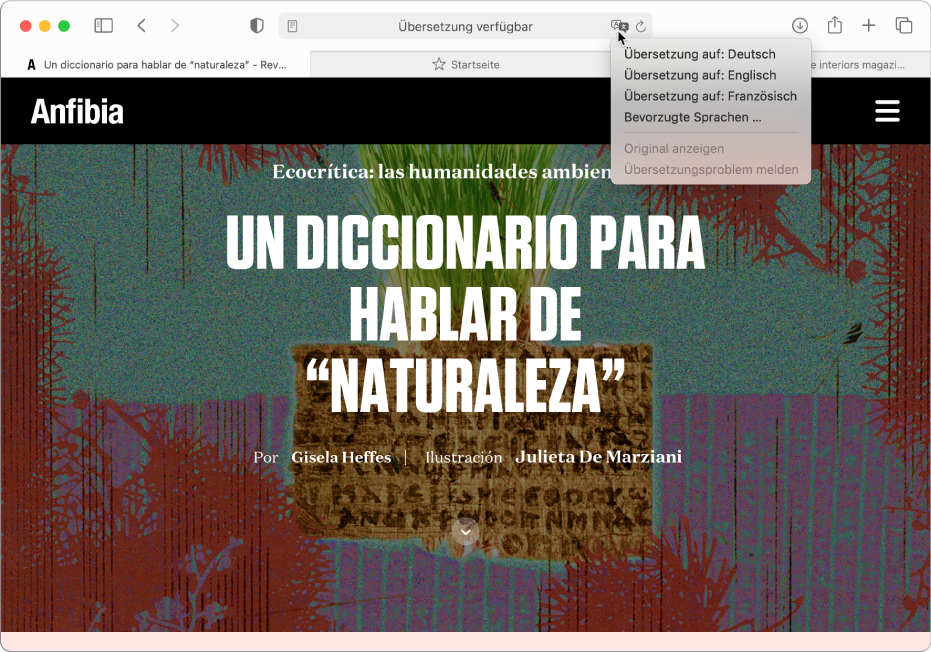
Task: Open the privacy report shield icon
Action: (256, 26)
